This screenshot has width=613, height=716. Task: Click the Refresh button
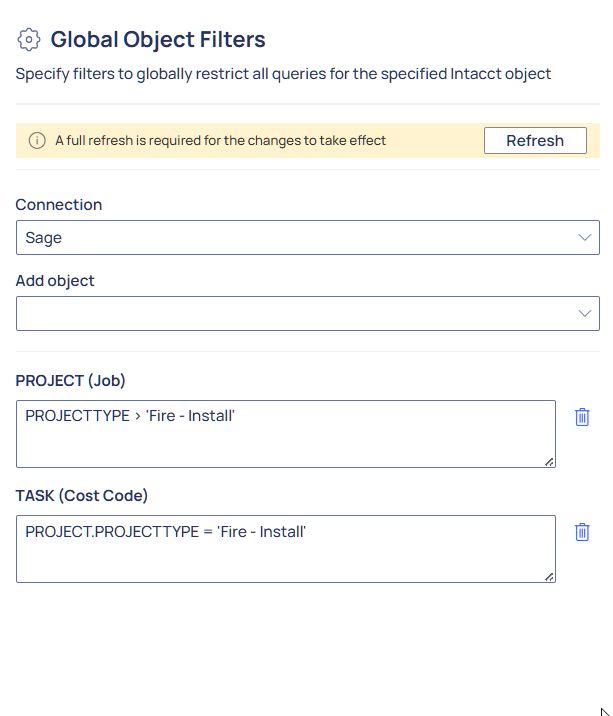click(535, 141)
